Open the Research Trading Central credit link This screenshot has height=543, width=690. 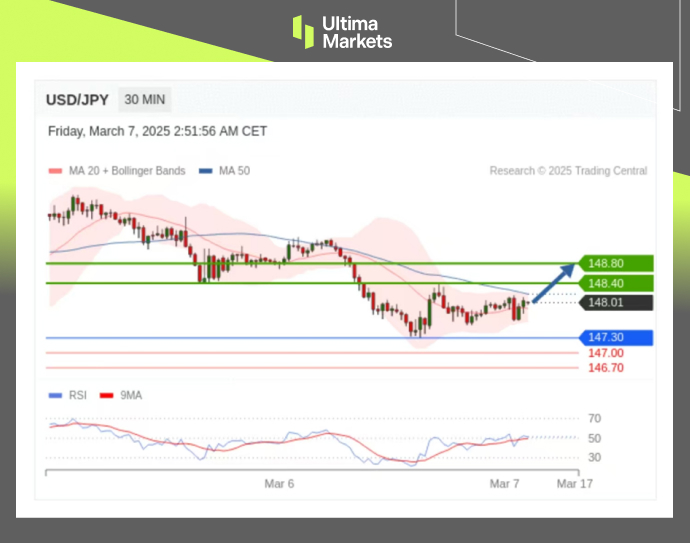568,171
